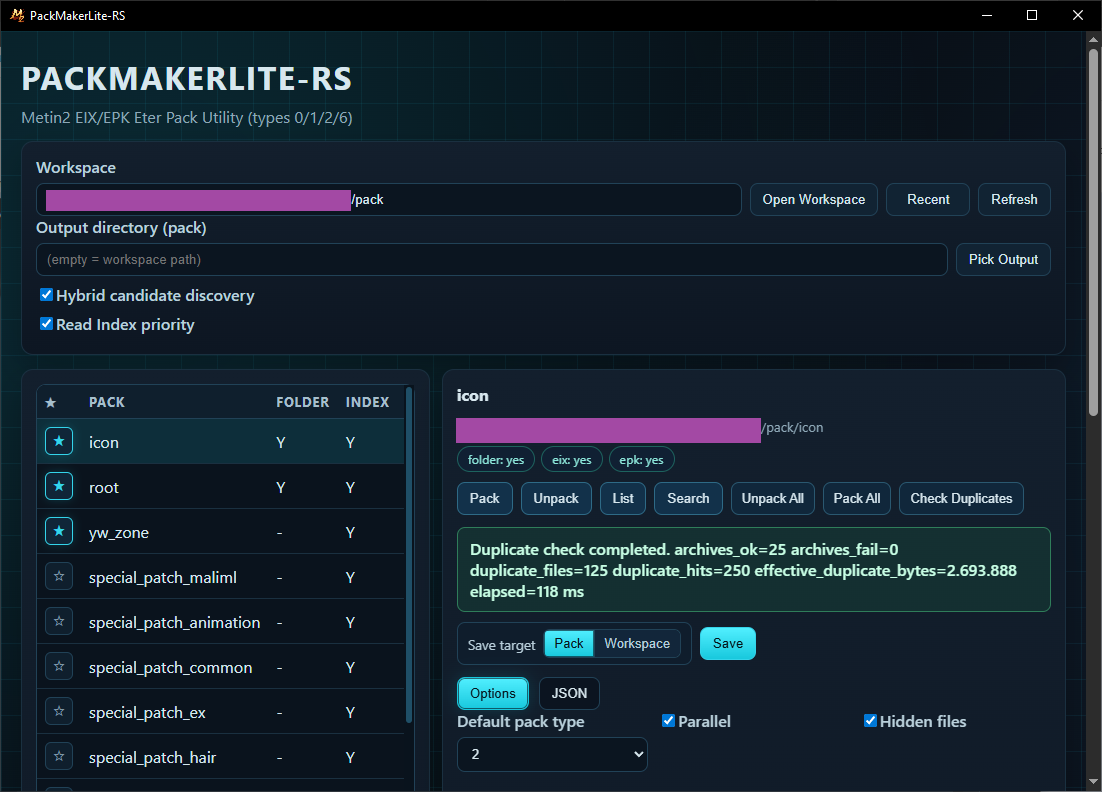1102x792 pixels.
Task: Focus the Workspace path field
Action: [x=389, y=200]
